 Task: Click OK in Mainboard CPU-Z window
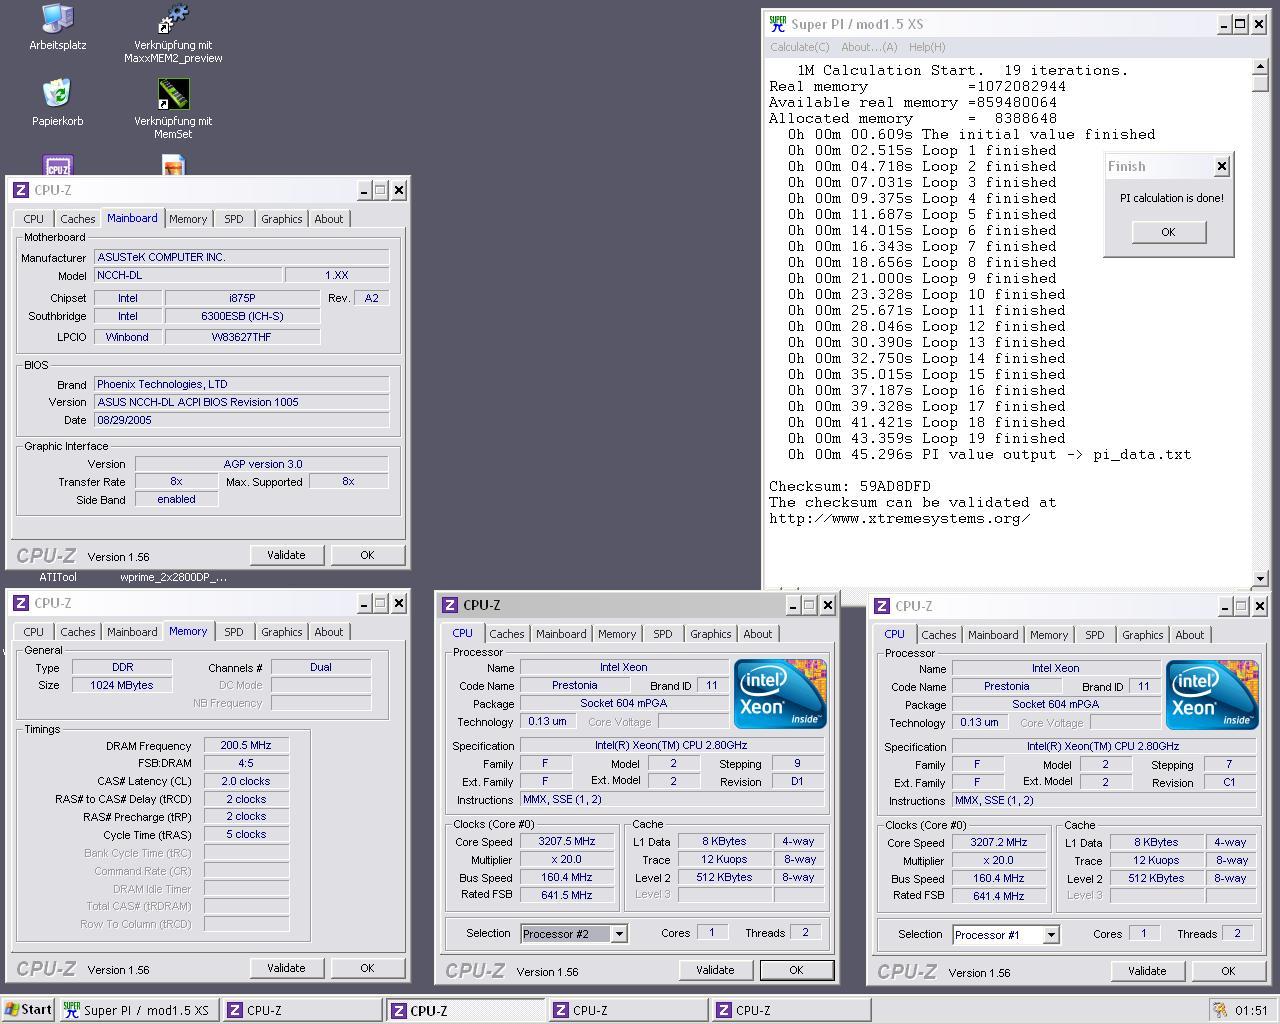(367, 555)
